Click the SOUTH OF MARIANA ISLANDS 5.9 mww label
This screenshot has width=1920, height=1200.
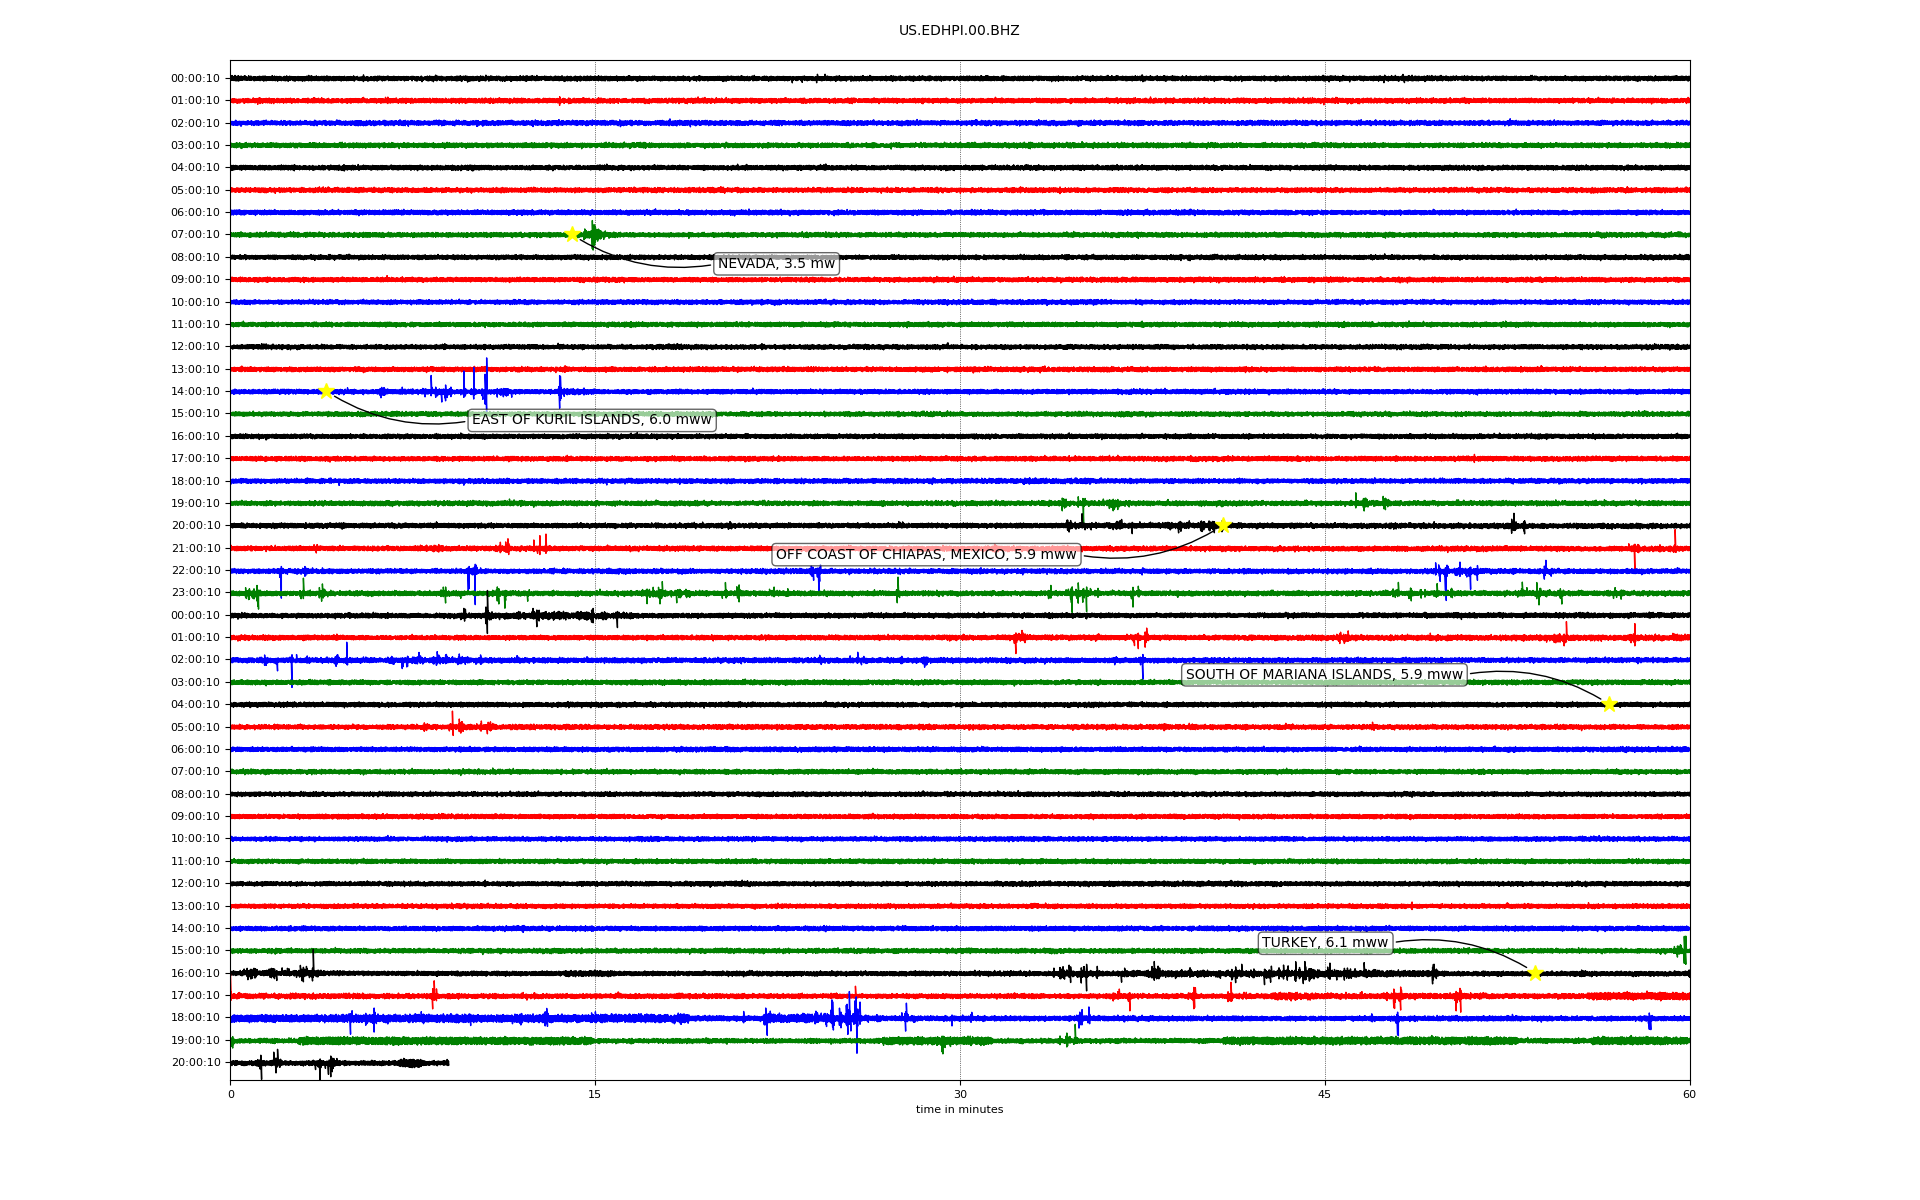tap(1324, 675)
